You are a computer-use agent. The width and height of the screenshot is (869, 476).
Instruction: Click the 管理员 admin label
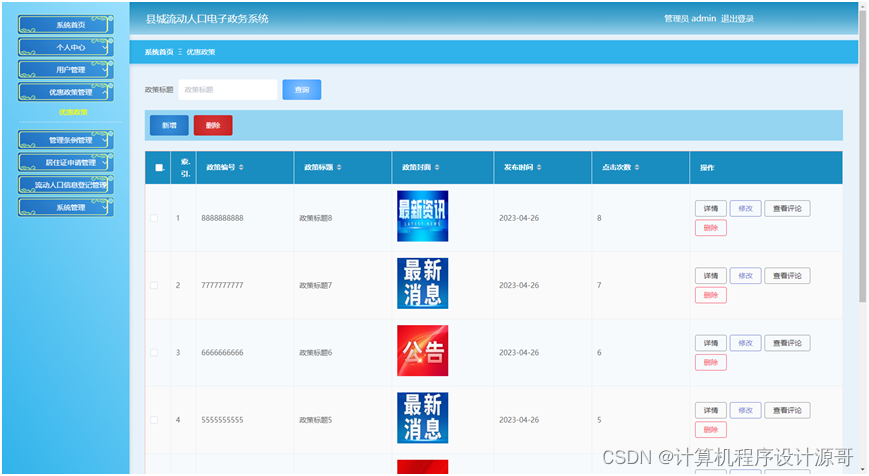coord(690,18)
